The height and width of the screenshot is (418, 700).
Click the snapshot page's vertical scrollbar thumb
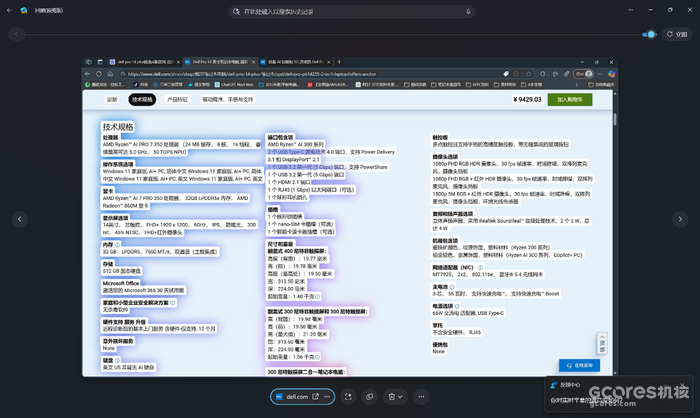click(615, 119)
